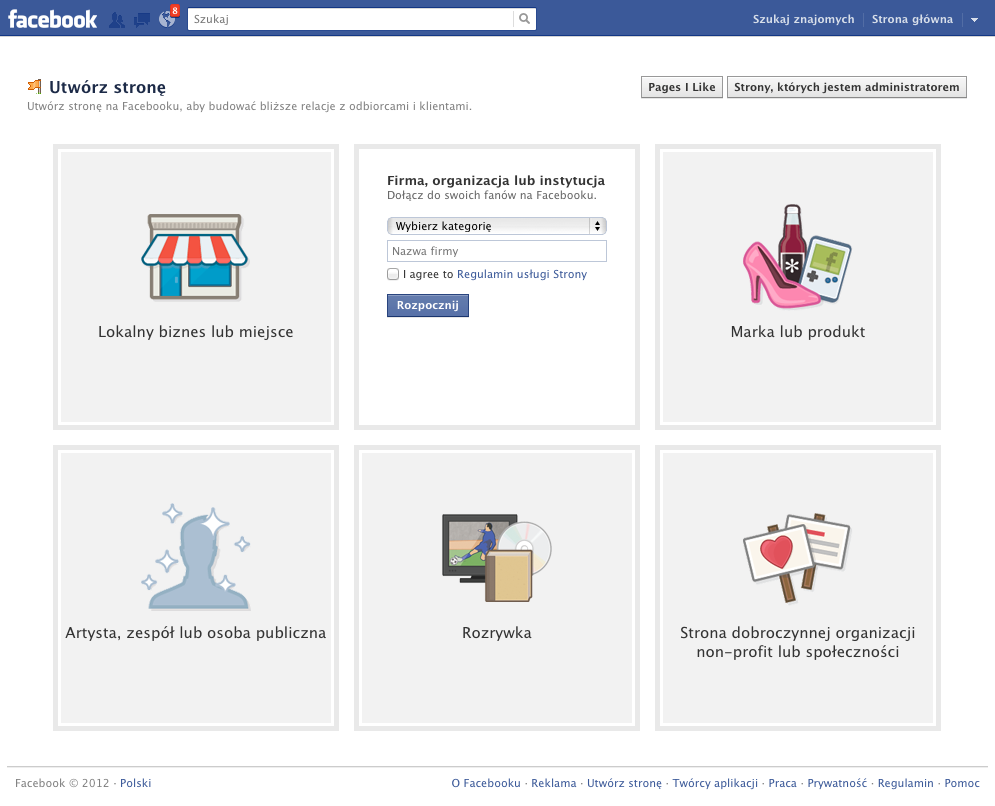Change the language via the Polski link
The height and width of the screenshot is (806, 995).
pyautogui.click(x=135, y=783)
